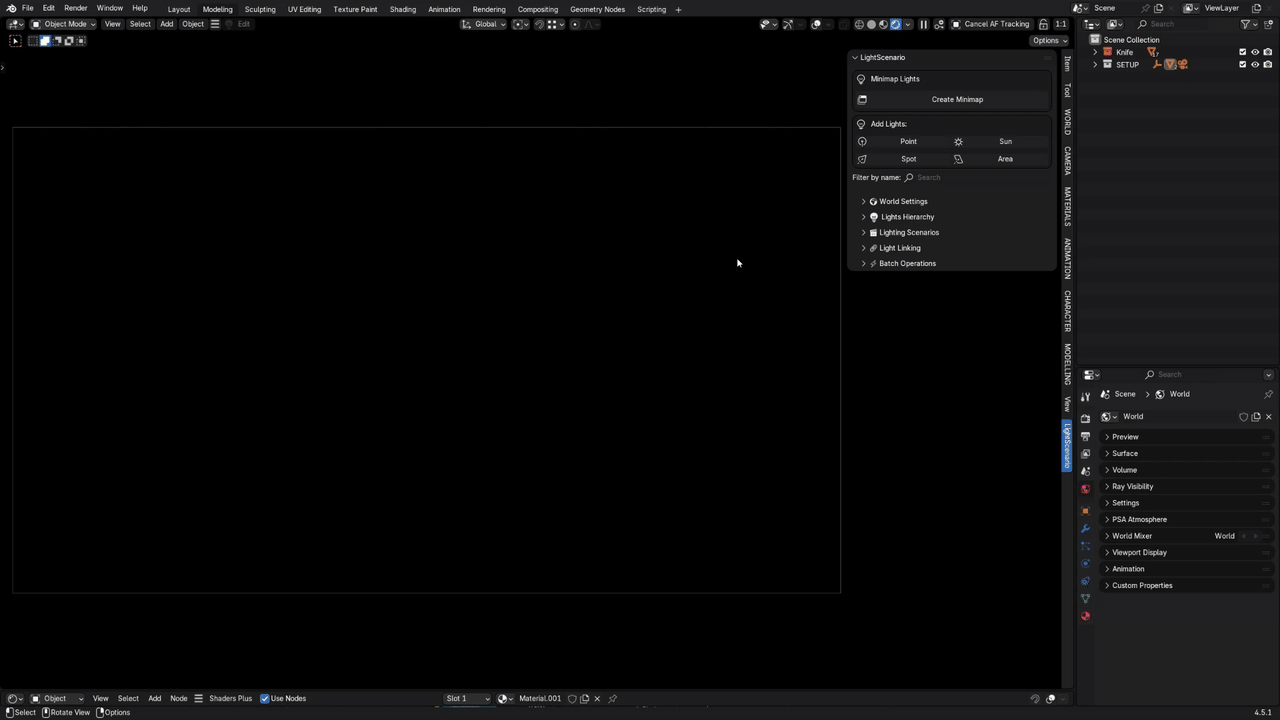Expand the PSA Atmosphere panel
The image size is (1280, 720).
[1186, 520]
